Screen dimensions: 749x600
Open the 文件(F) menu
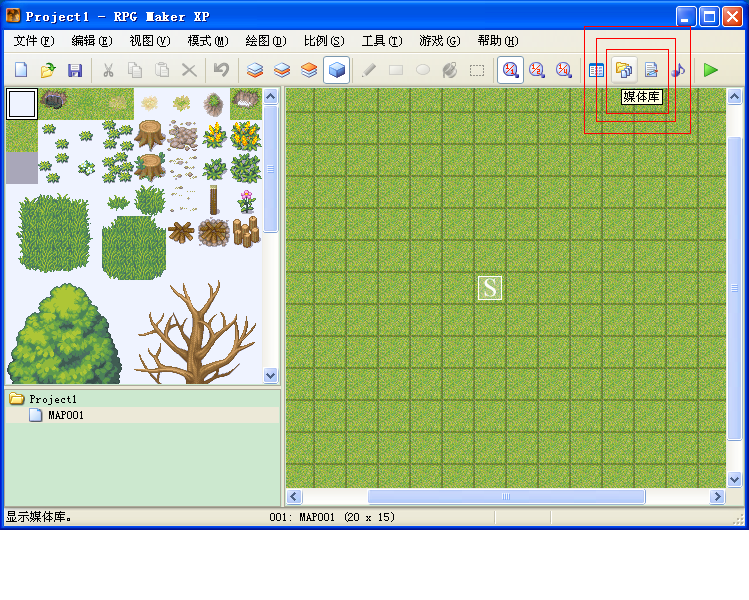click(x=34, y=41)
